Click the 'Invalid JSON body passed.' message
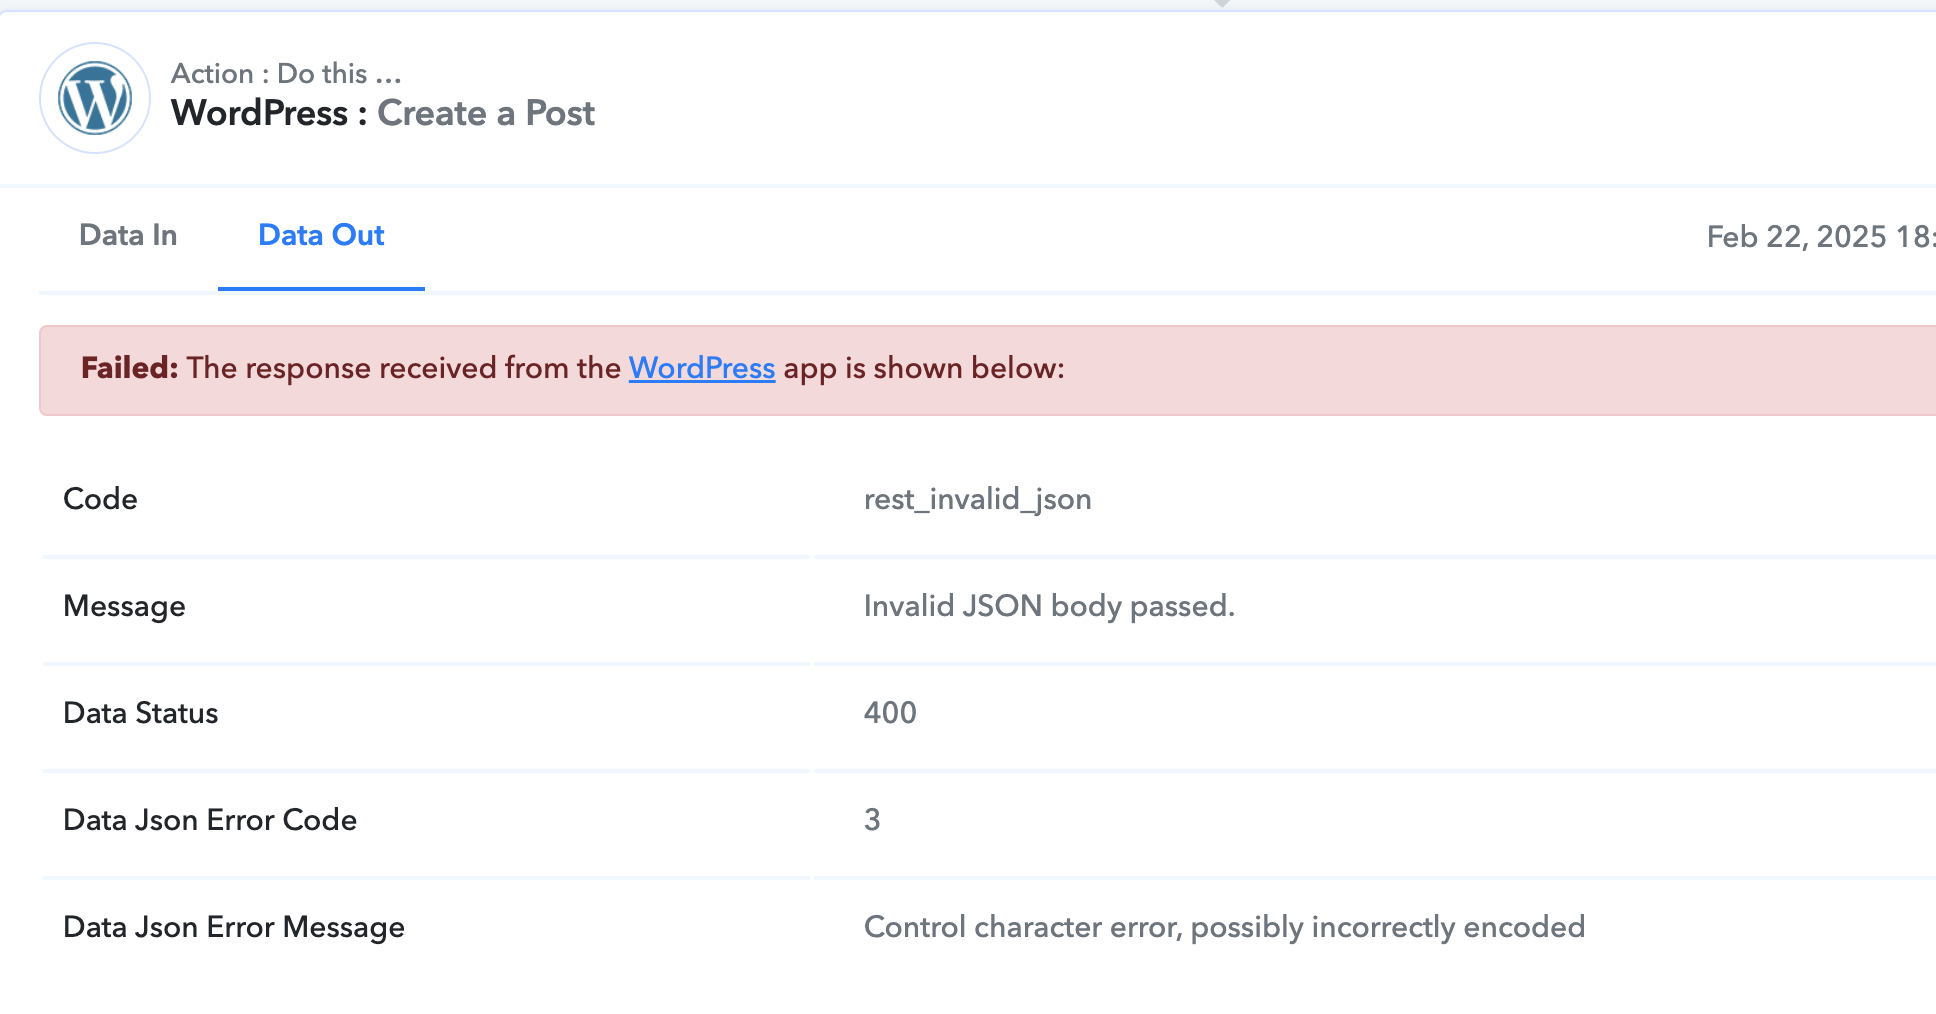1936x1014 pixels. 1049,606
